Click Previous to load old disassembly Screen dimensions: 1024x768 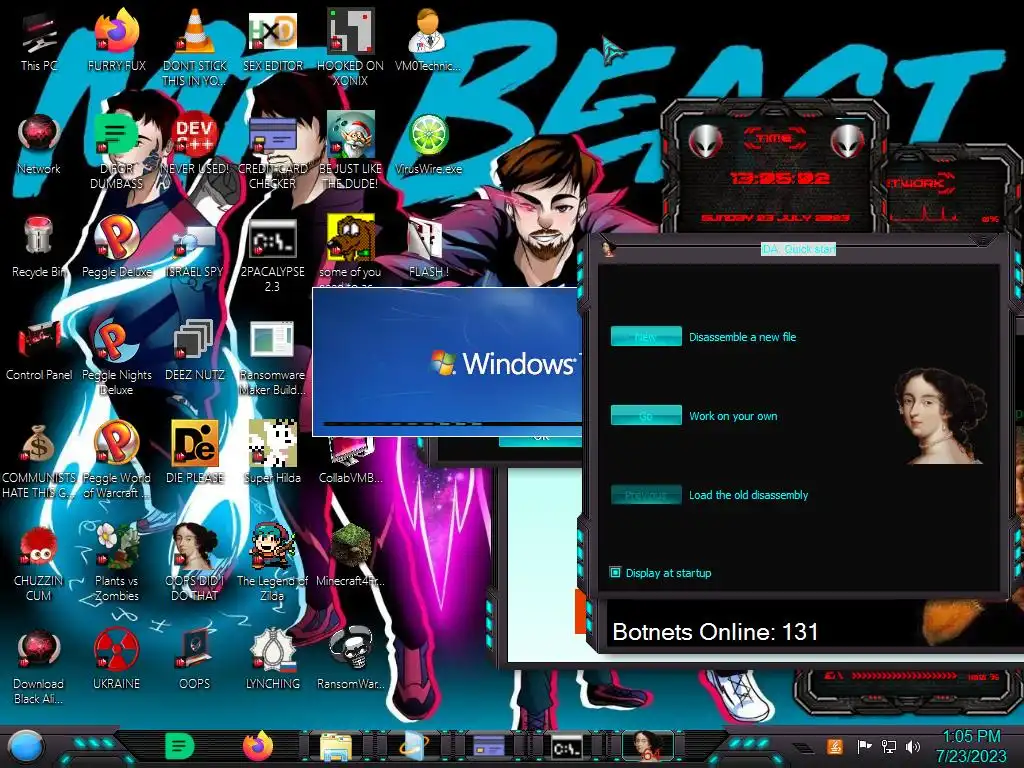(646, 494)
